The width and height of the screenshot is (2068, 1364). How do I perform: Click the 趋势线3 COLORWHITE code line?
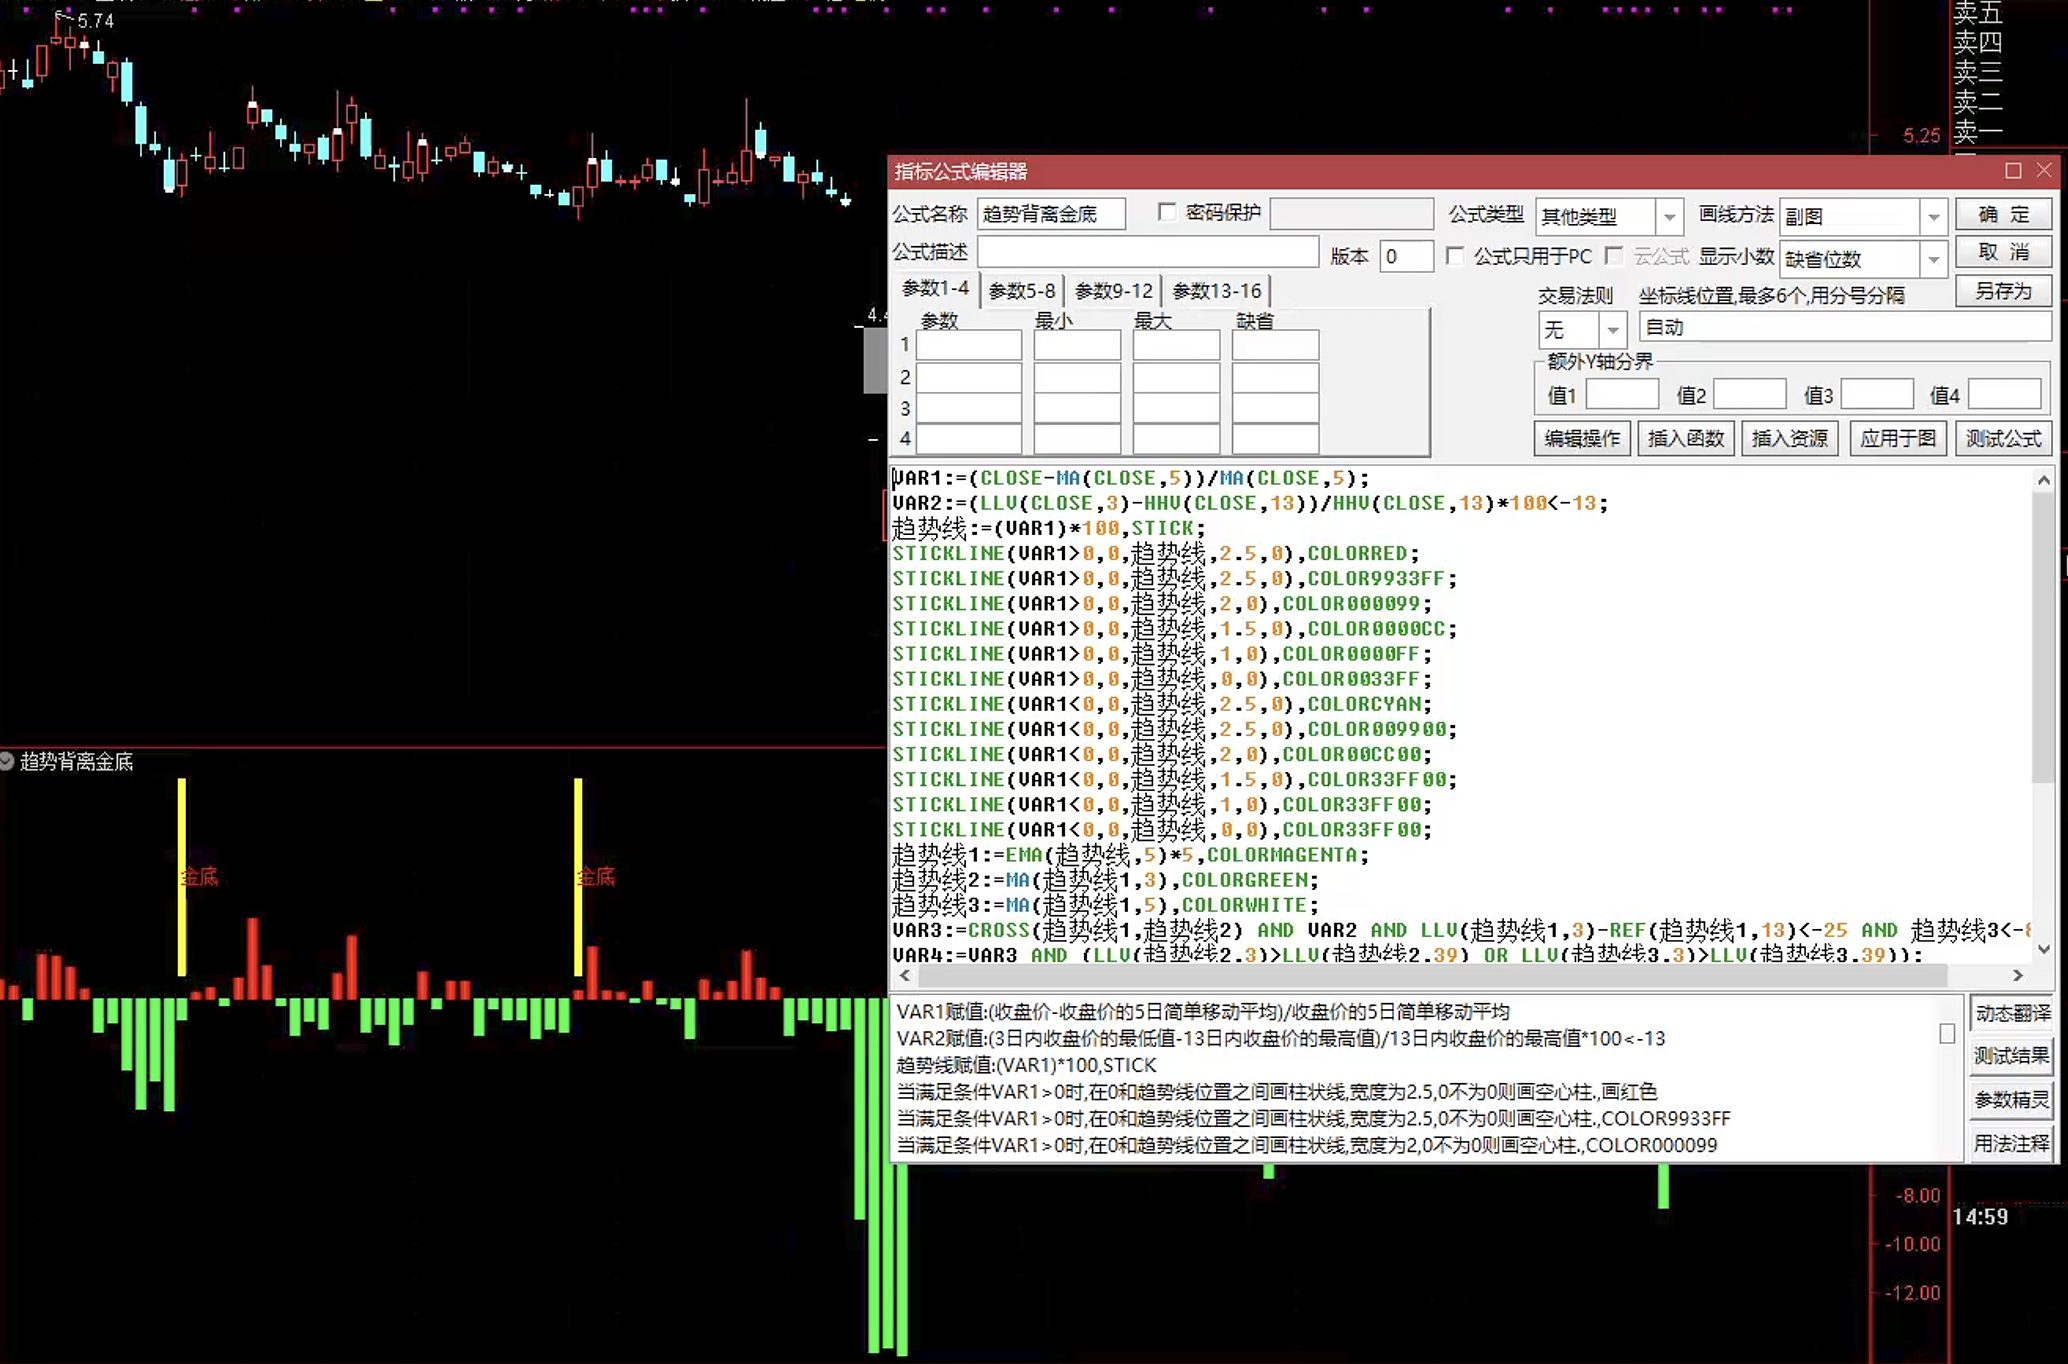[x=1105, y=905]
